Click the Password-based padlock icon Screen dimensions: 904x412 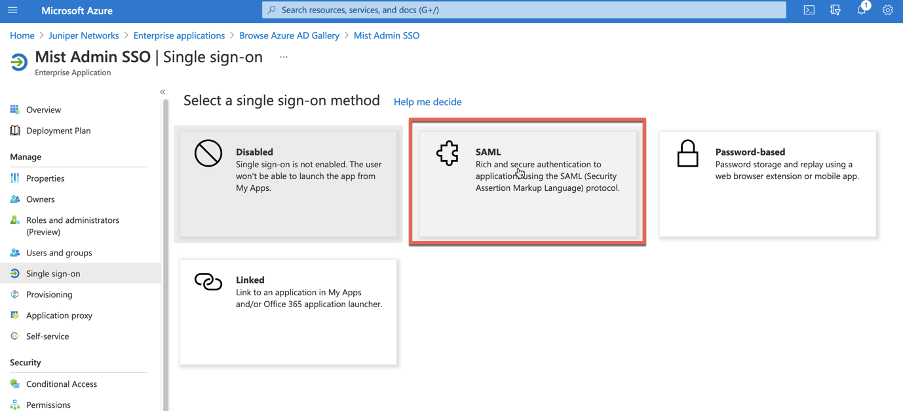(x=687, y=153)
